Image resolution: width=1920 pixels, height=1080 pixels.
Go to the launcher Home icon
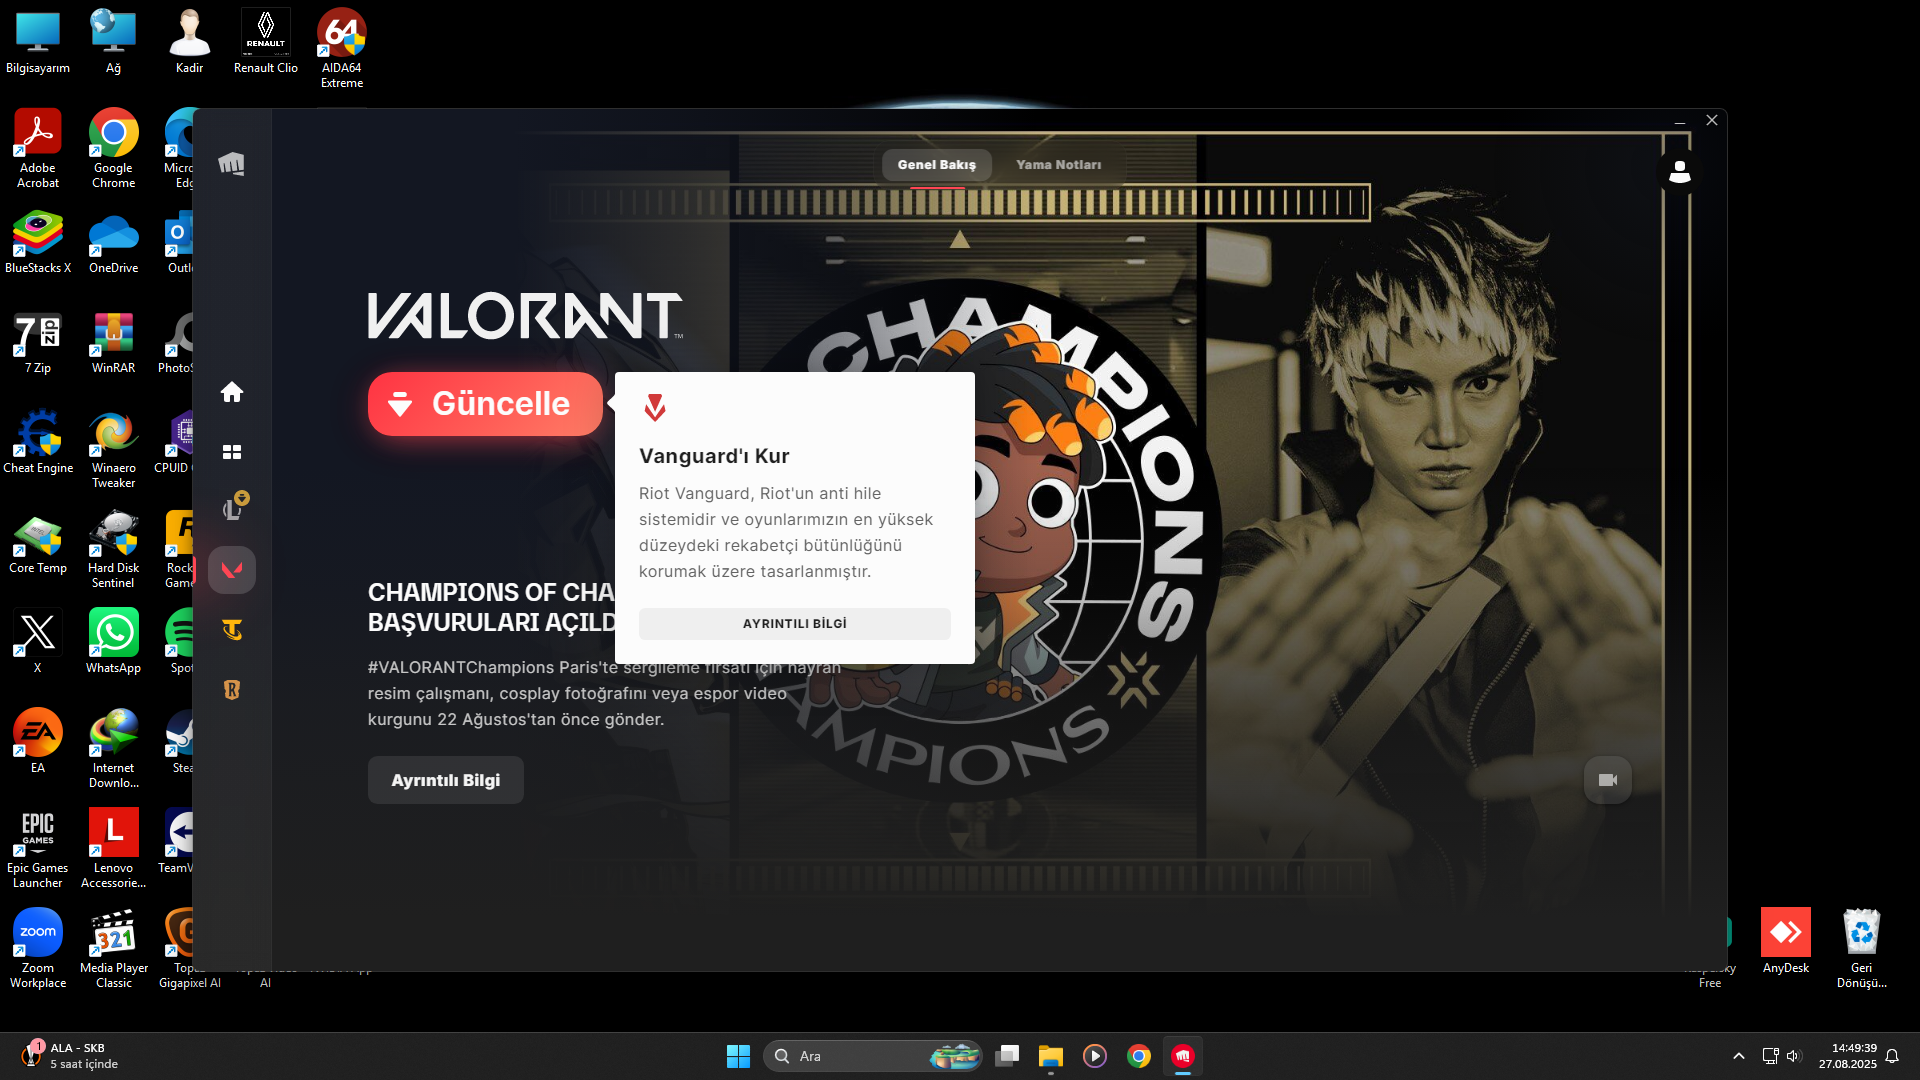point(232,392)
